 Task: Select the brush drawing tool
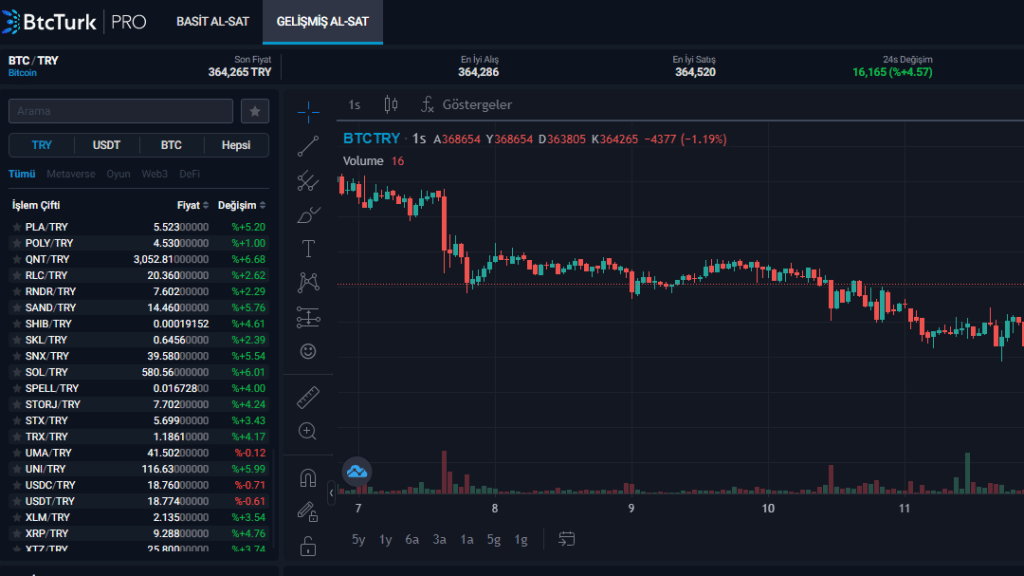(x=308, y=215)
